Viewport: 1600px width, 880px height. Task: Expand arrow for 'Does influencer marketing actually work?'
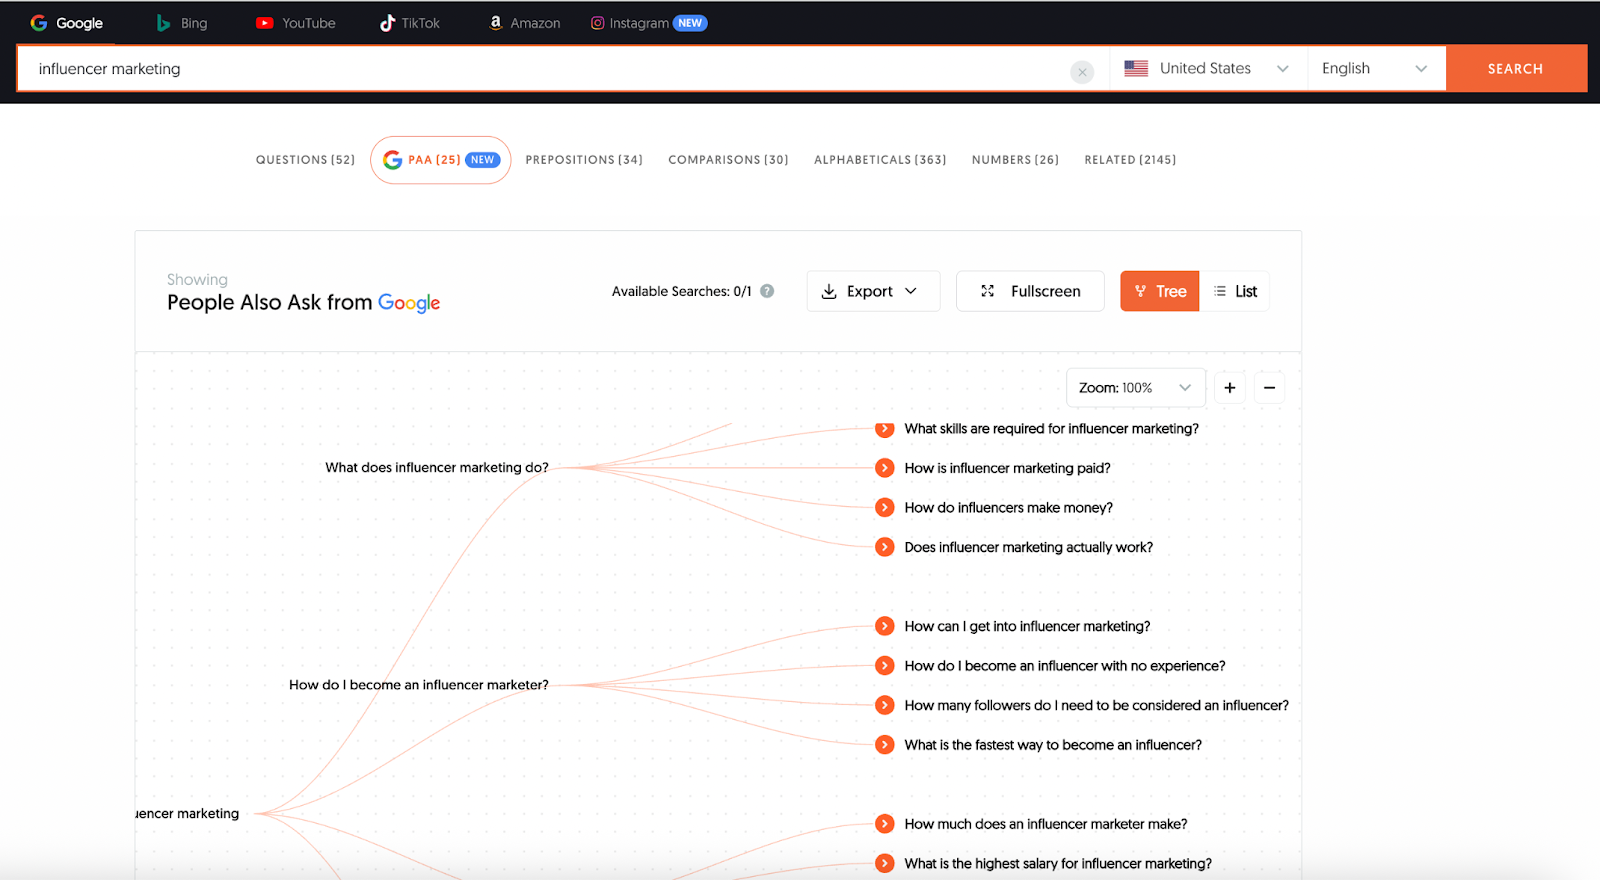point(884,547)
